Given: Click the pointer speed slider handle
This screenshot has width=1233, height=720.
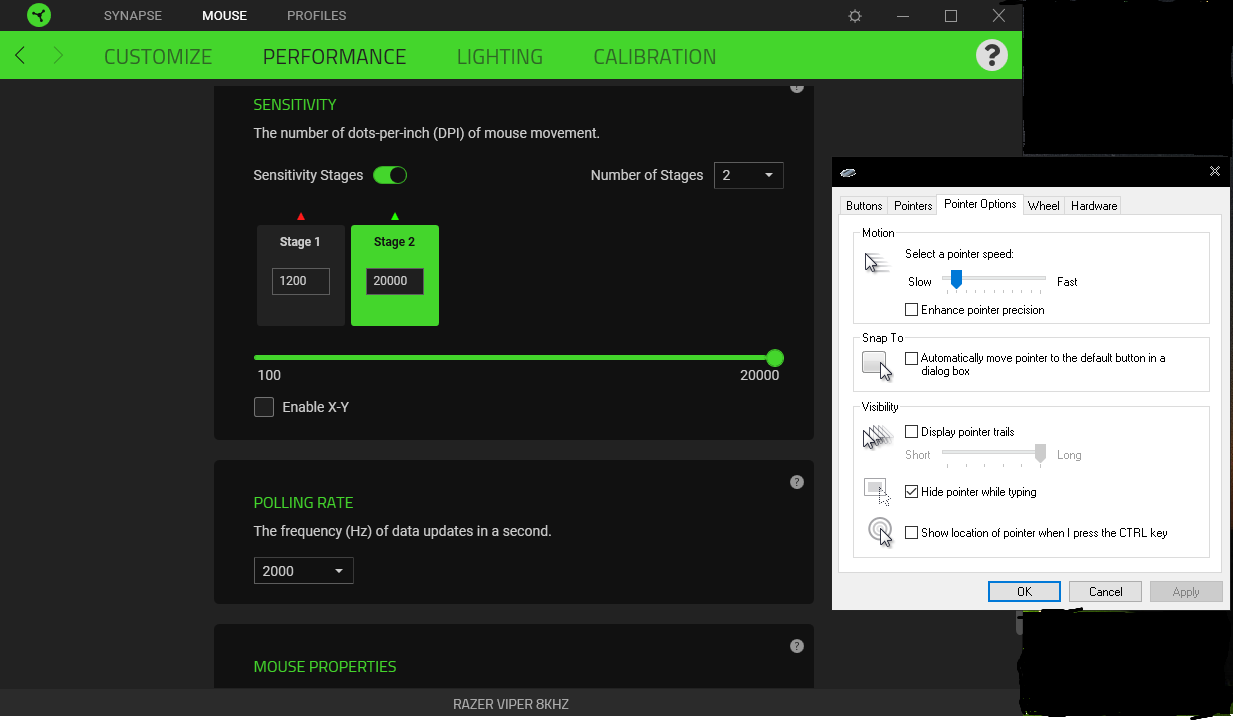Looking at the screenshot, I should [x=956, y=280].
